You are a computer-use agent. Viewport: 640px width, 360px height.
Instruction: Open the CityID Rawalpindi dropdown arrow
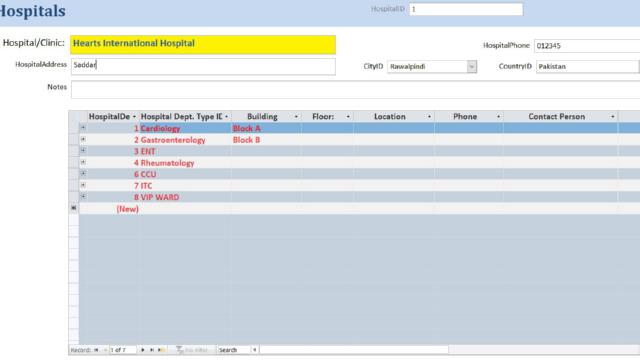point(472,67)
